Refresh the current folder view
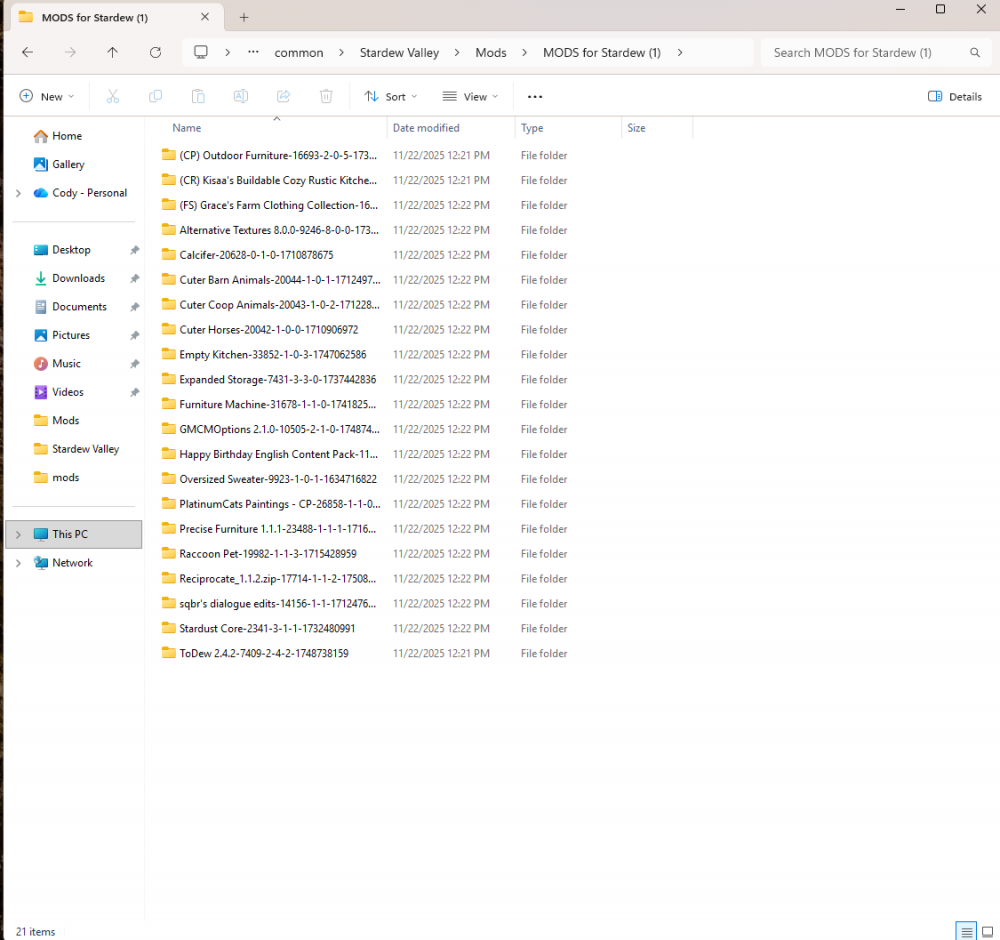Viewport: 1000px width, 940px height. [x=155, y=52]
